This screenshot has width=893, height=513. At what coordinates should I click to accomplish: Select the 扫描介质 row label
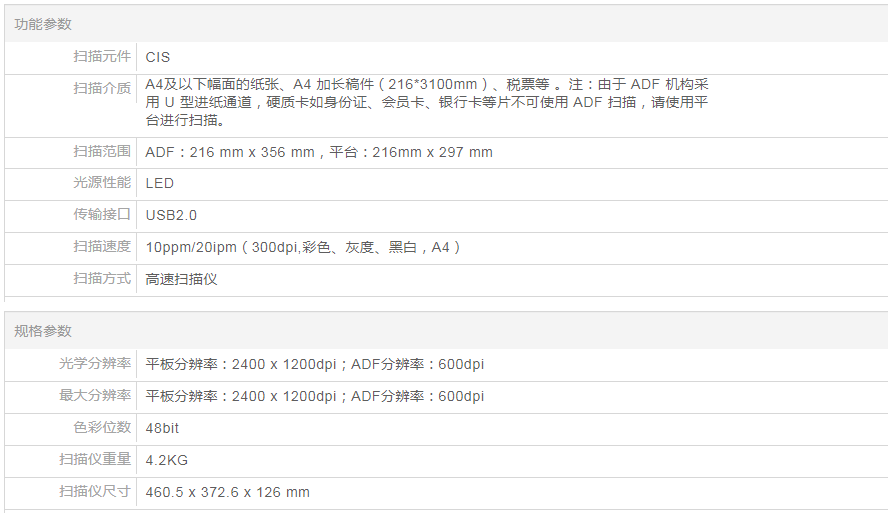pos(101,88)
